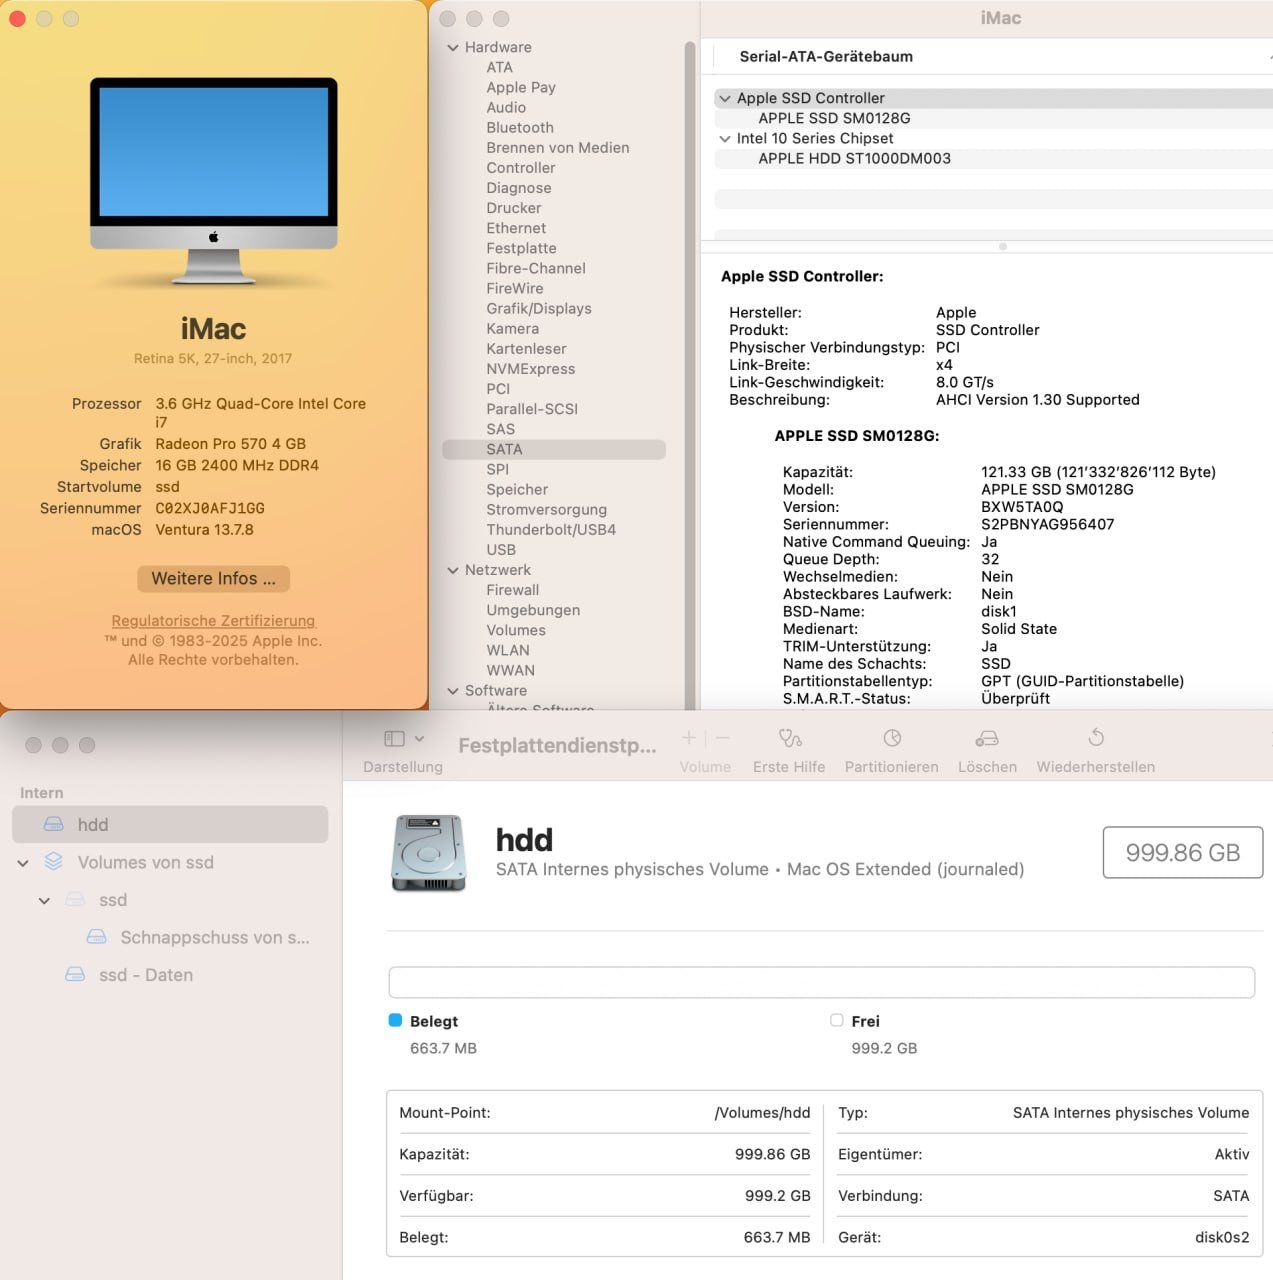Select WWAN under Netzwerk
The height and width of the screenshot is (1280, 1273).
(x=510, y=670)
